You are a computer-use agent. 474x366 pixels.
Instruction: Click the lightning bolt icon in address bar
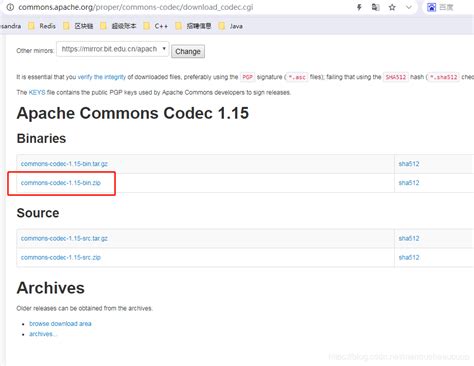pos(359,7)
